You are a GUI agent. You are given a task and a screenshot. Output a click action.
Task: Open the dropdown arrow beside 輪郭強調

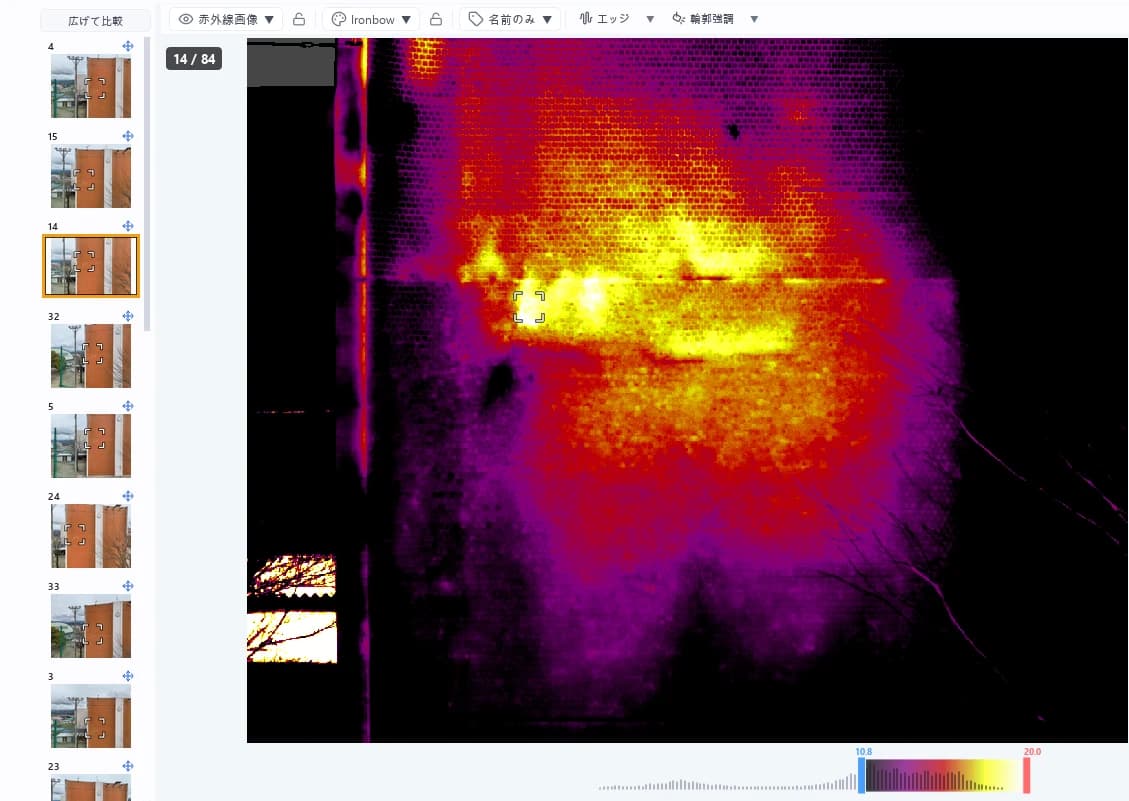(754, 19)
